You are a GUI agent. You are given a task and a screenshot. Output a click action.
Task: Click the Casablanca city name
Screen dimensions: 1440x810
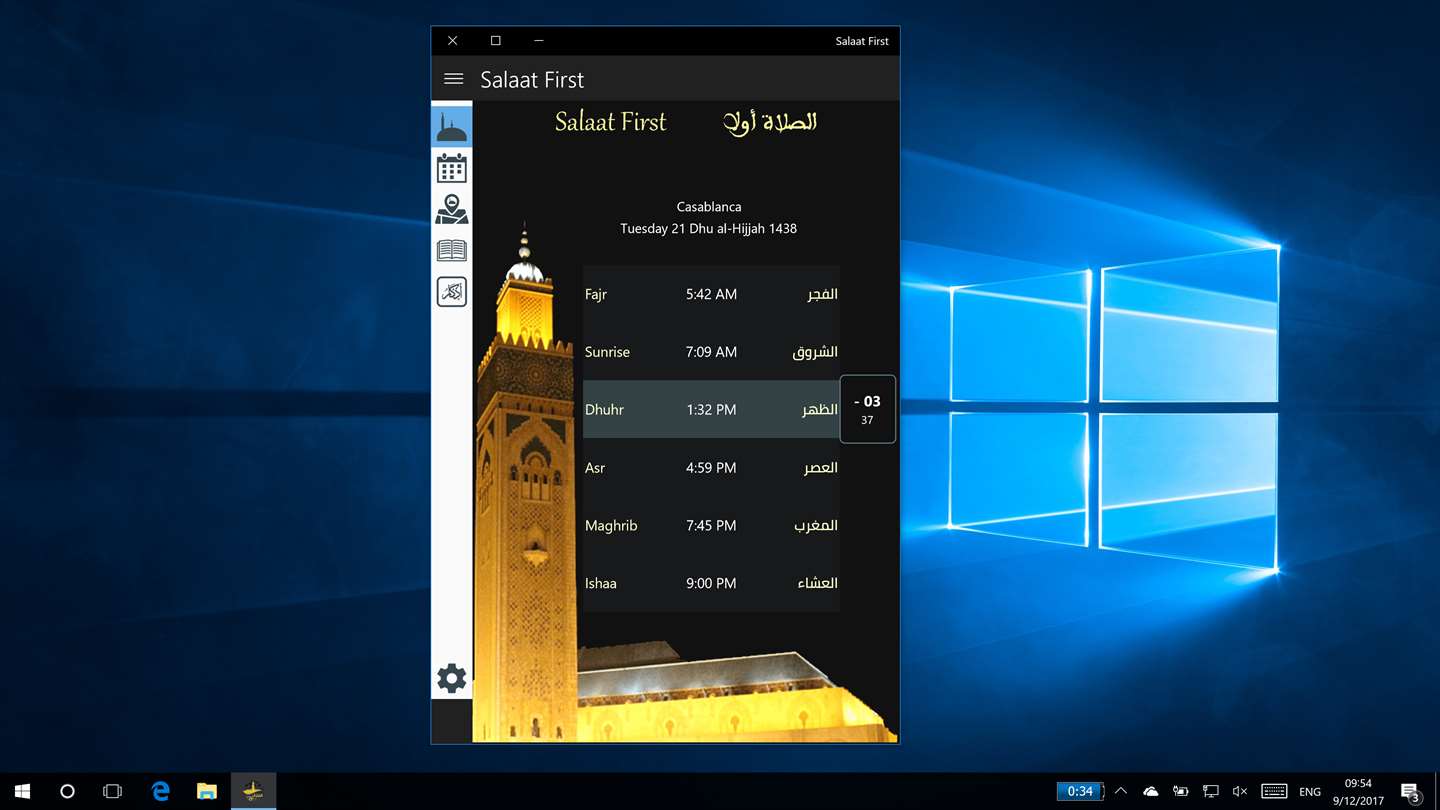[x=709, y=207]
